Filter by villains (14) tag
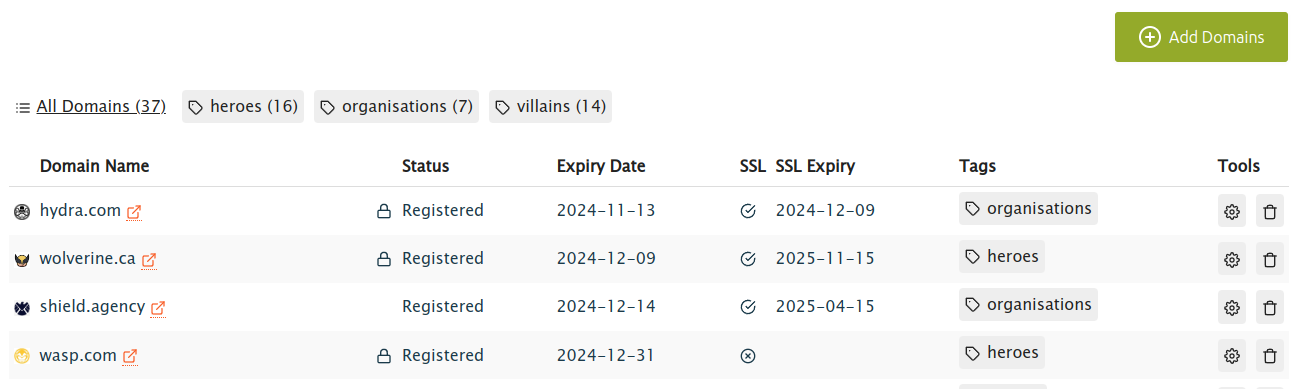 tap(550, 107)
